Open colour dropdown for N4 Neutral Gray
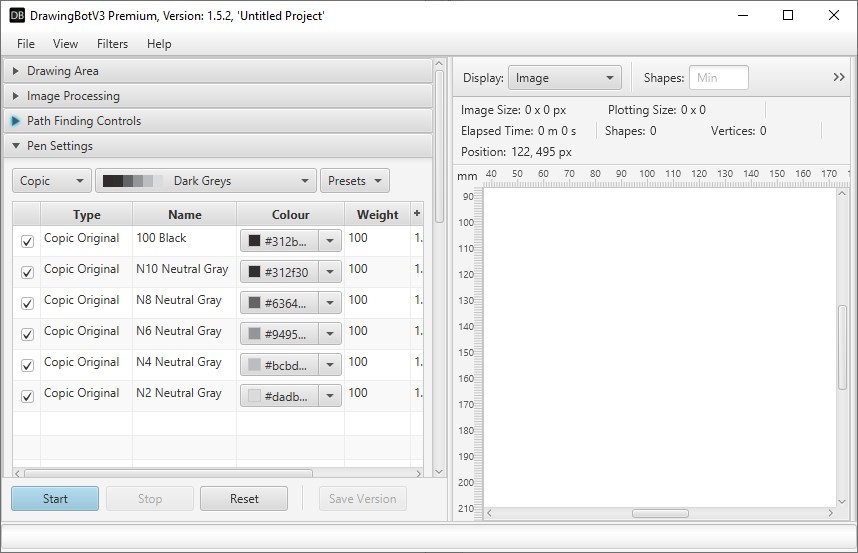The width and height of the screenshot is (858, 553). click(x=330, y=365)
